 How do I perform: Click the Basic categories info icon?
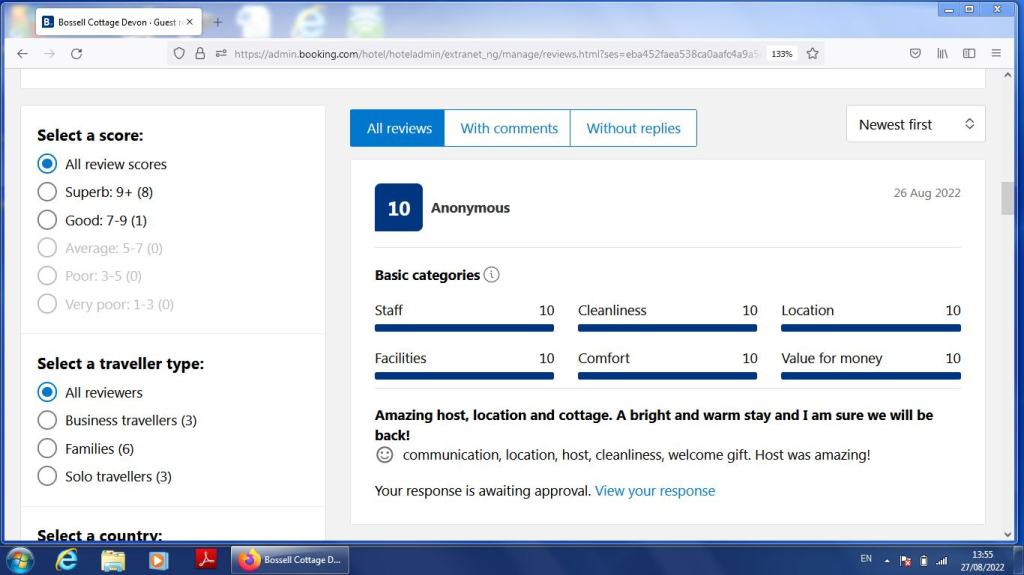tap(491, 275)
